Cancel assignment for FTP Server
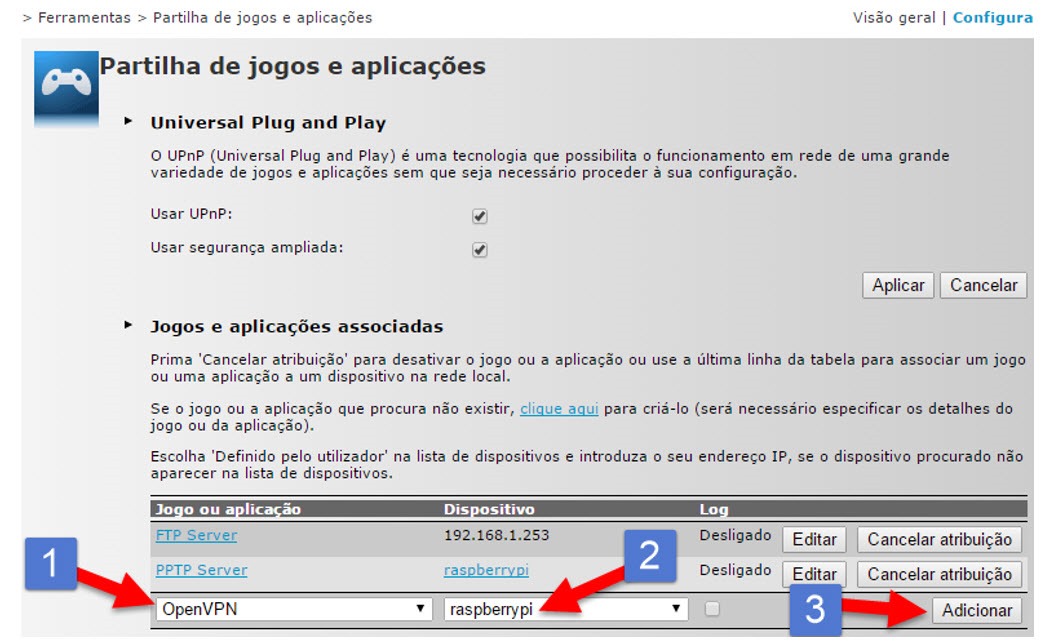The height and width of the screenshot is (644, 1043). pyautogui.click(x=939, y=539)
